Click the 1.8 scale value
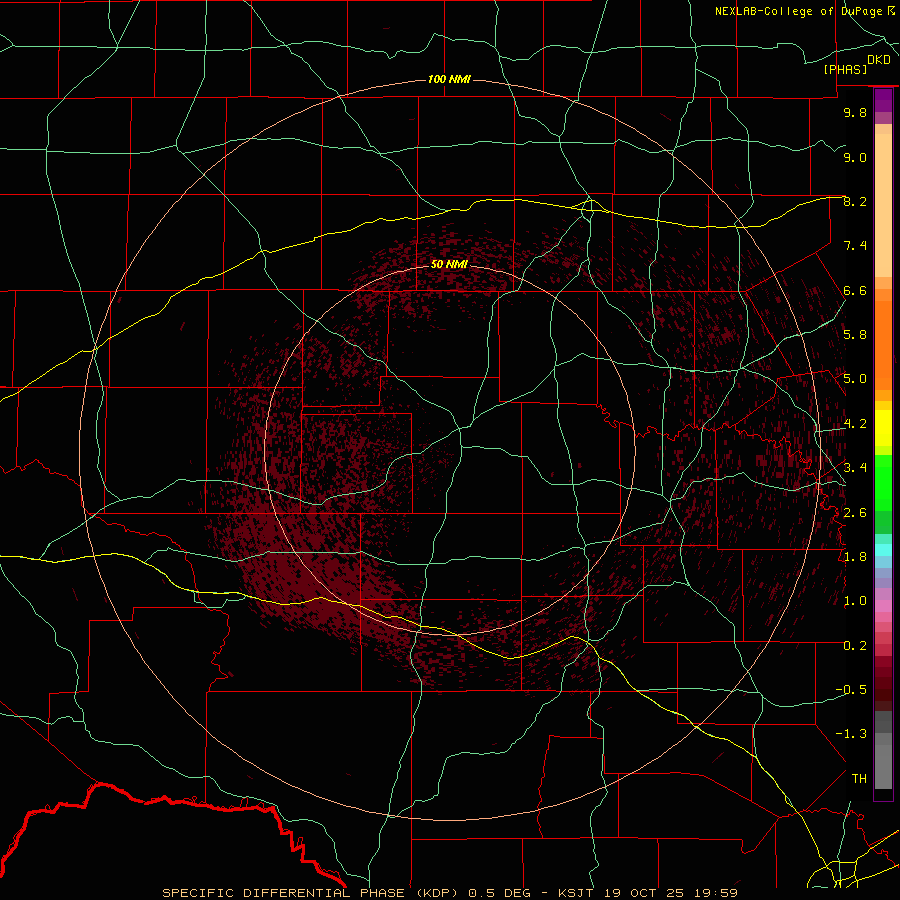900x900 pixels. click(855, 557)
